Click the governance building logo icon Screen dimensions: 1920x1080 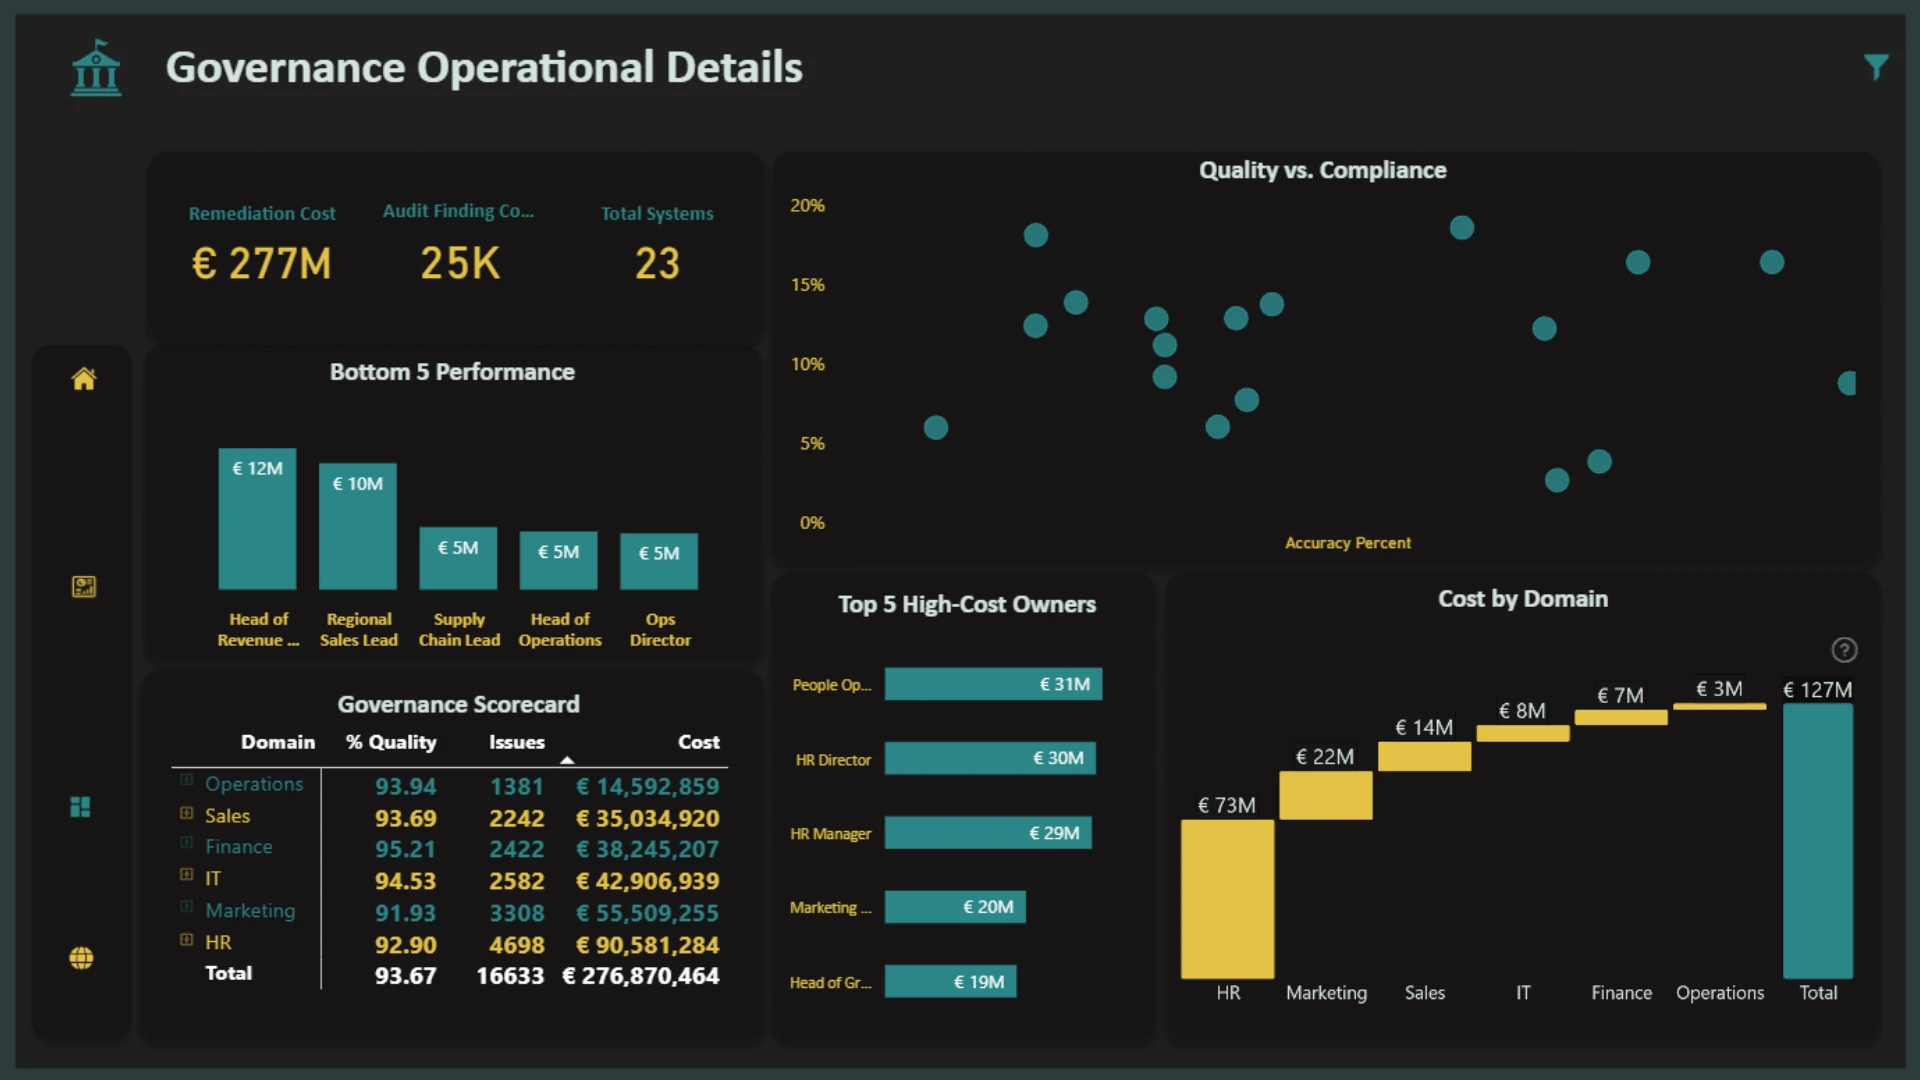[96, 68]
